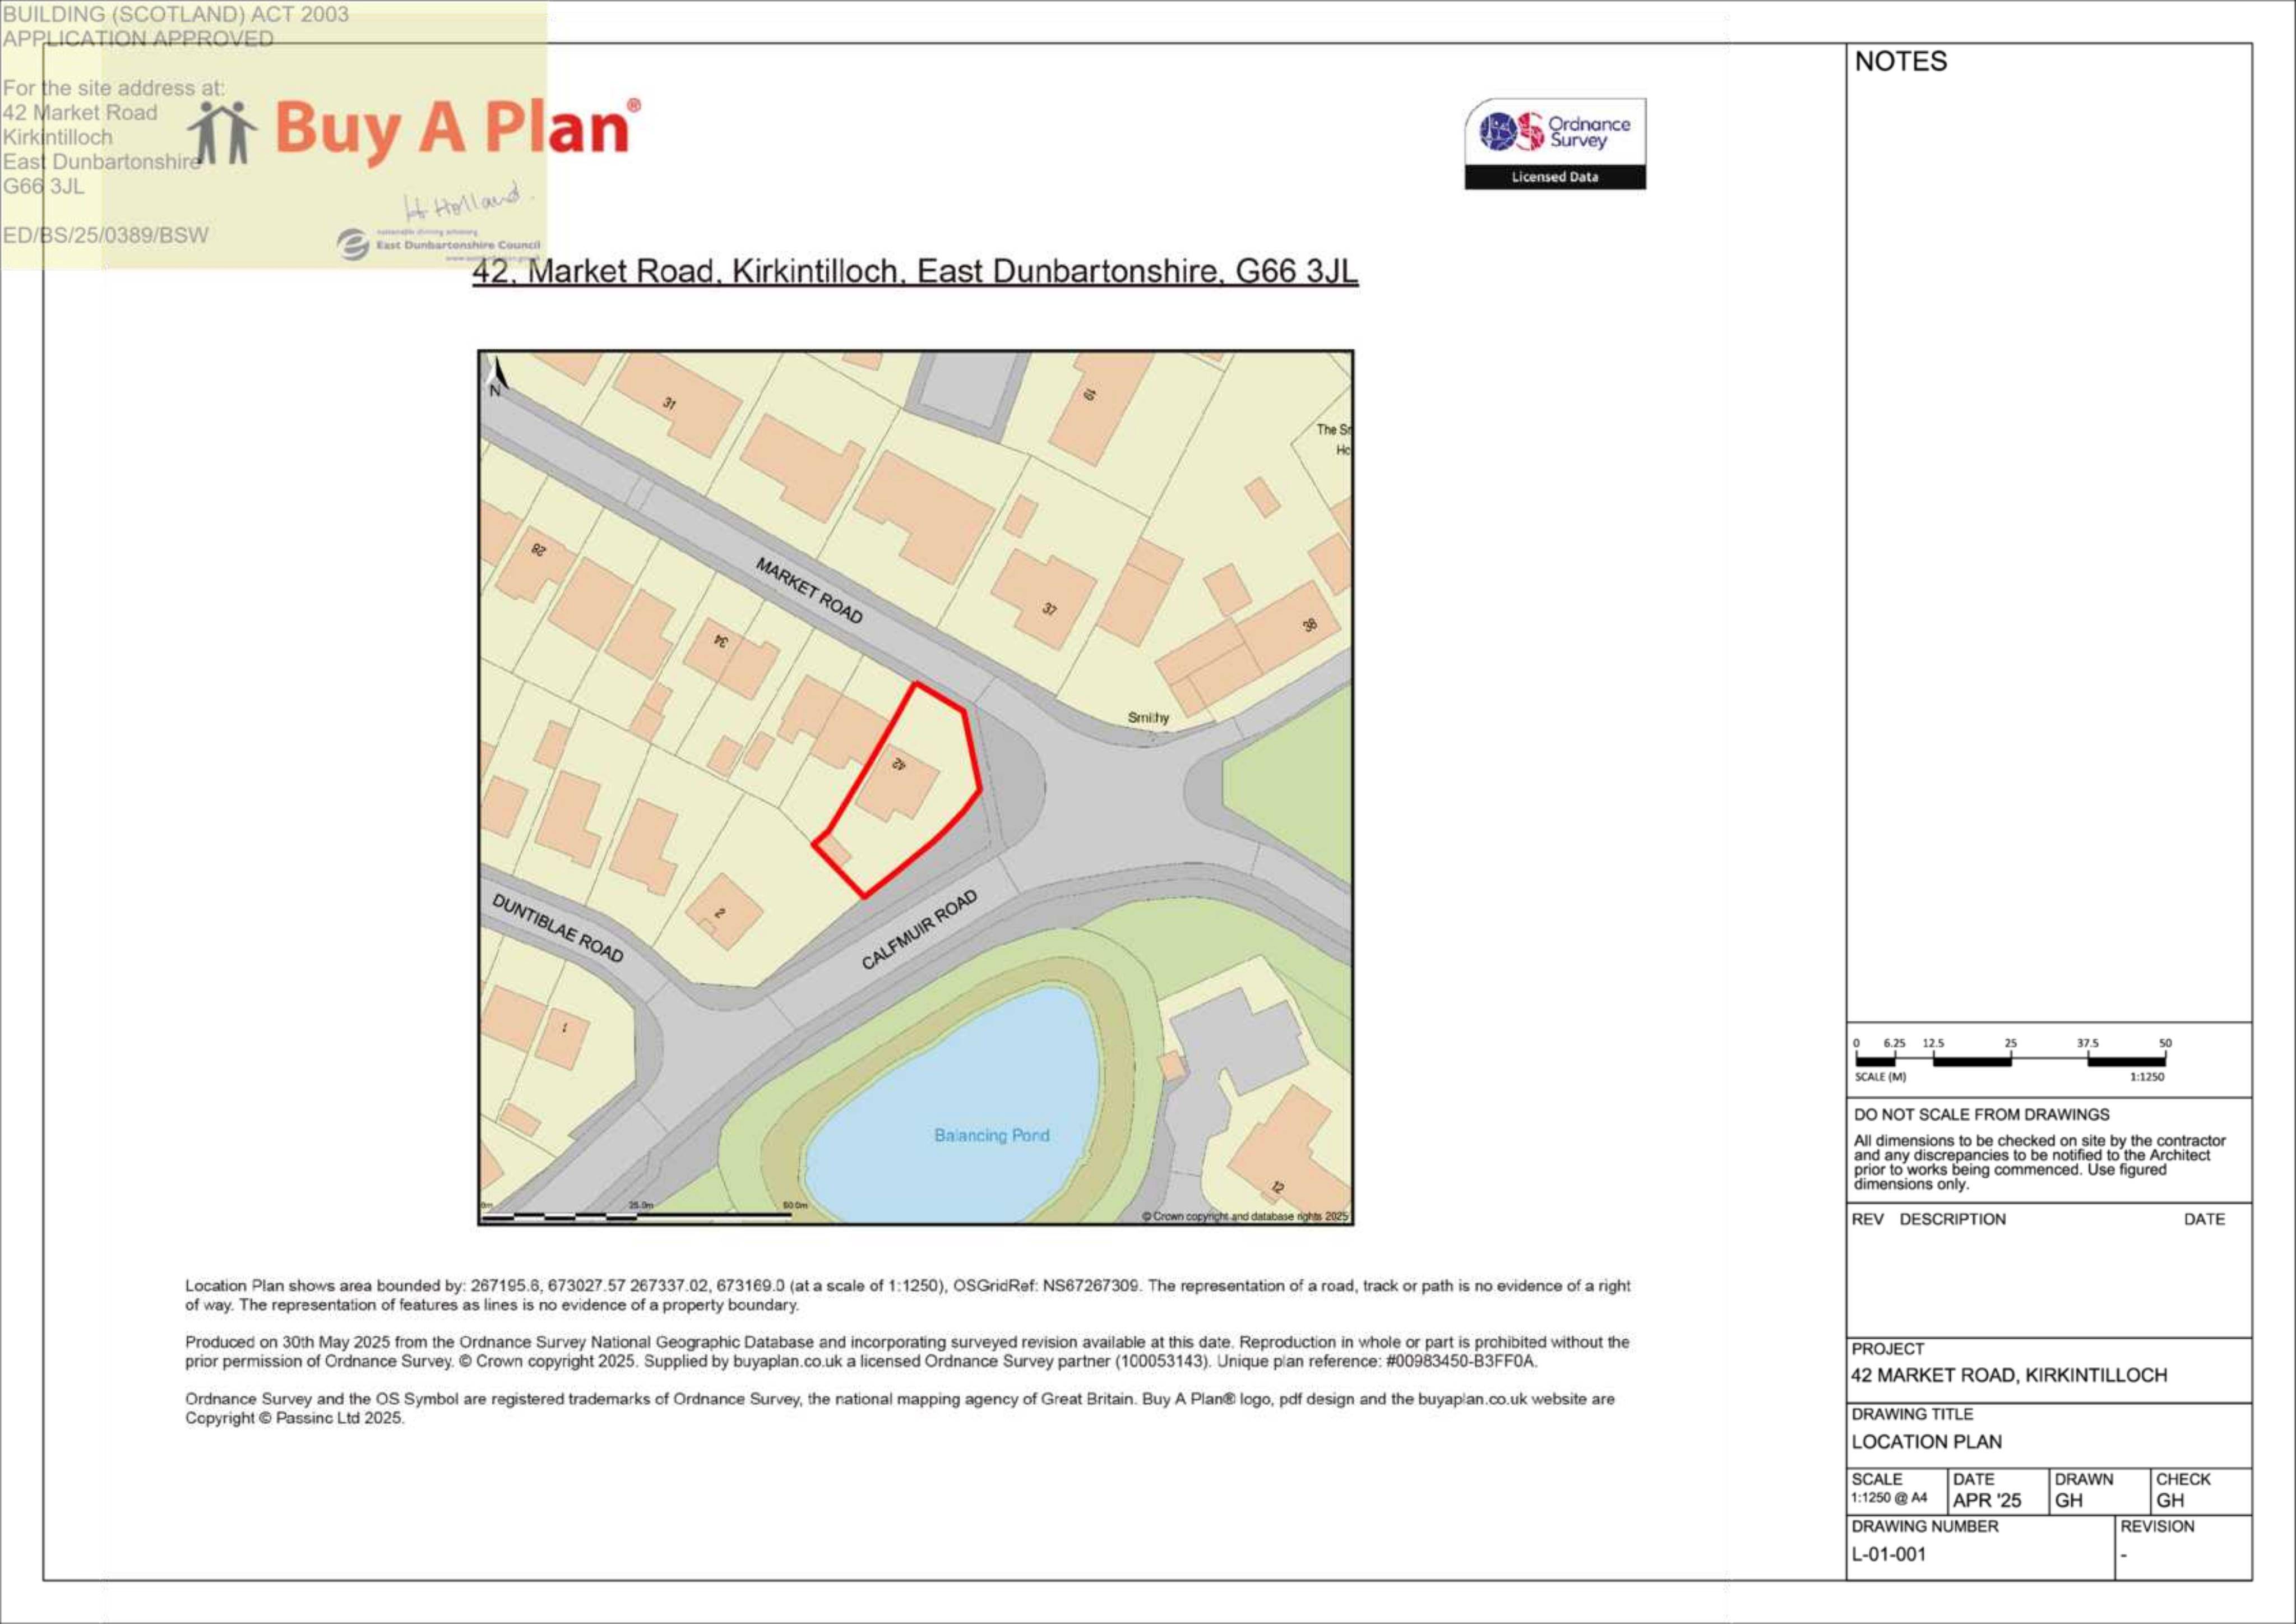The width and height of the screenshot is (2296, 1624).
Task: Click the East Dunbartonshire Council logo in stamp
Action: (x=439, y=244)
